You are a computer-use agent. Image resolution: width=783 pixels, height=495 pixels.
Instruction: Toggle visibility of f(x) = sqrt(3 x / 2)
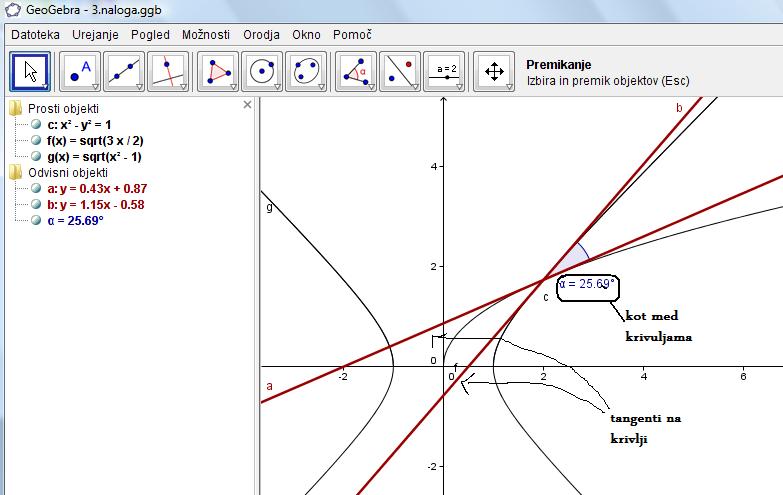(x=37, y=141)
